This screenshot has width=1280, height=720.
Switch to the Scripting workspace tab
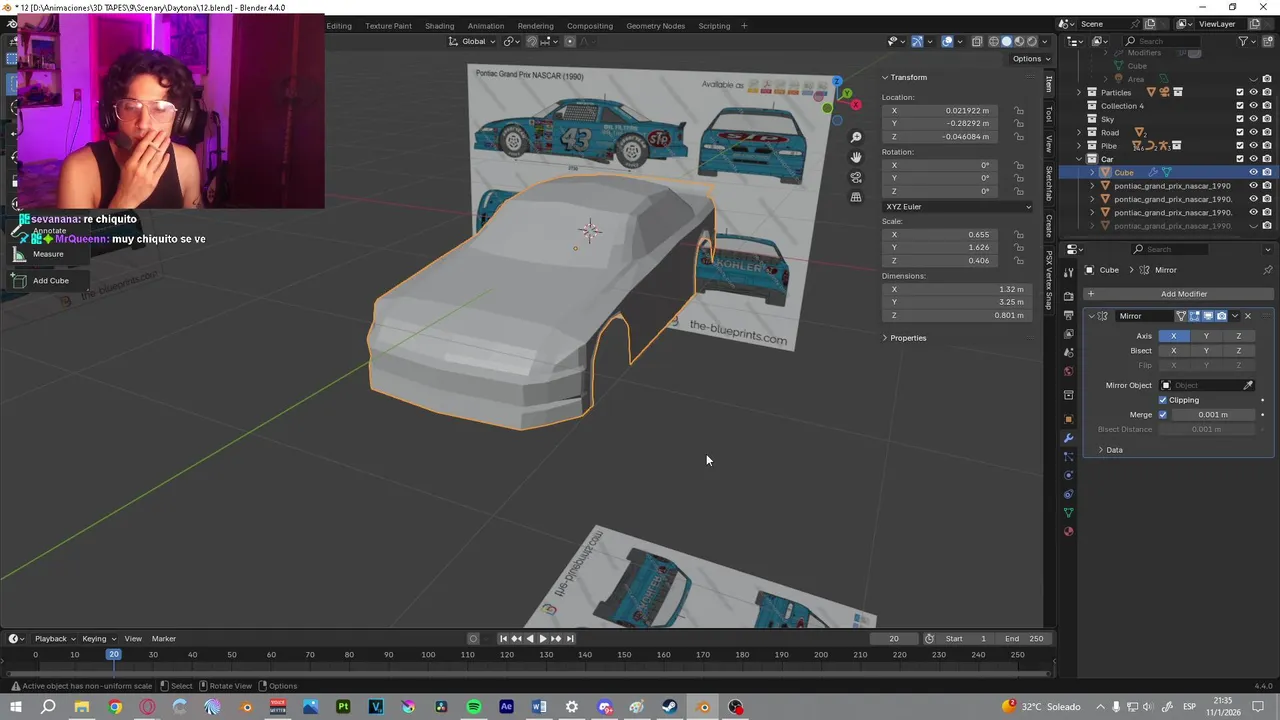714,26
